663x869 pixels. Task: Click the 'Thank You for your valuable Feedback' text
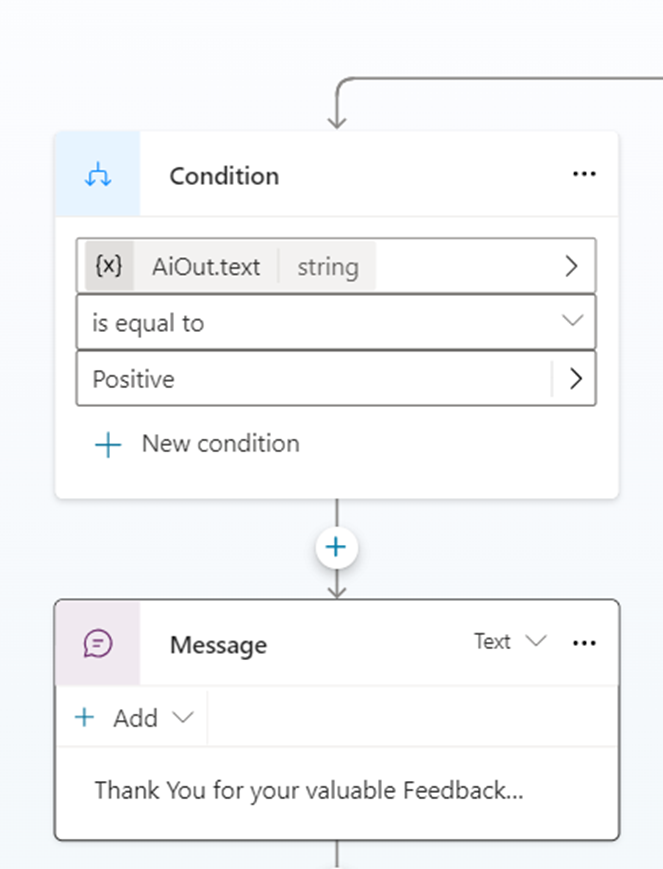(x=308, y=791)
